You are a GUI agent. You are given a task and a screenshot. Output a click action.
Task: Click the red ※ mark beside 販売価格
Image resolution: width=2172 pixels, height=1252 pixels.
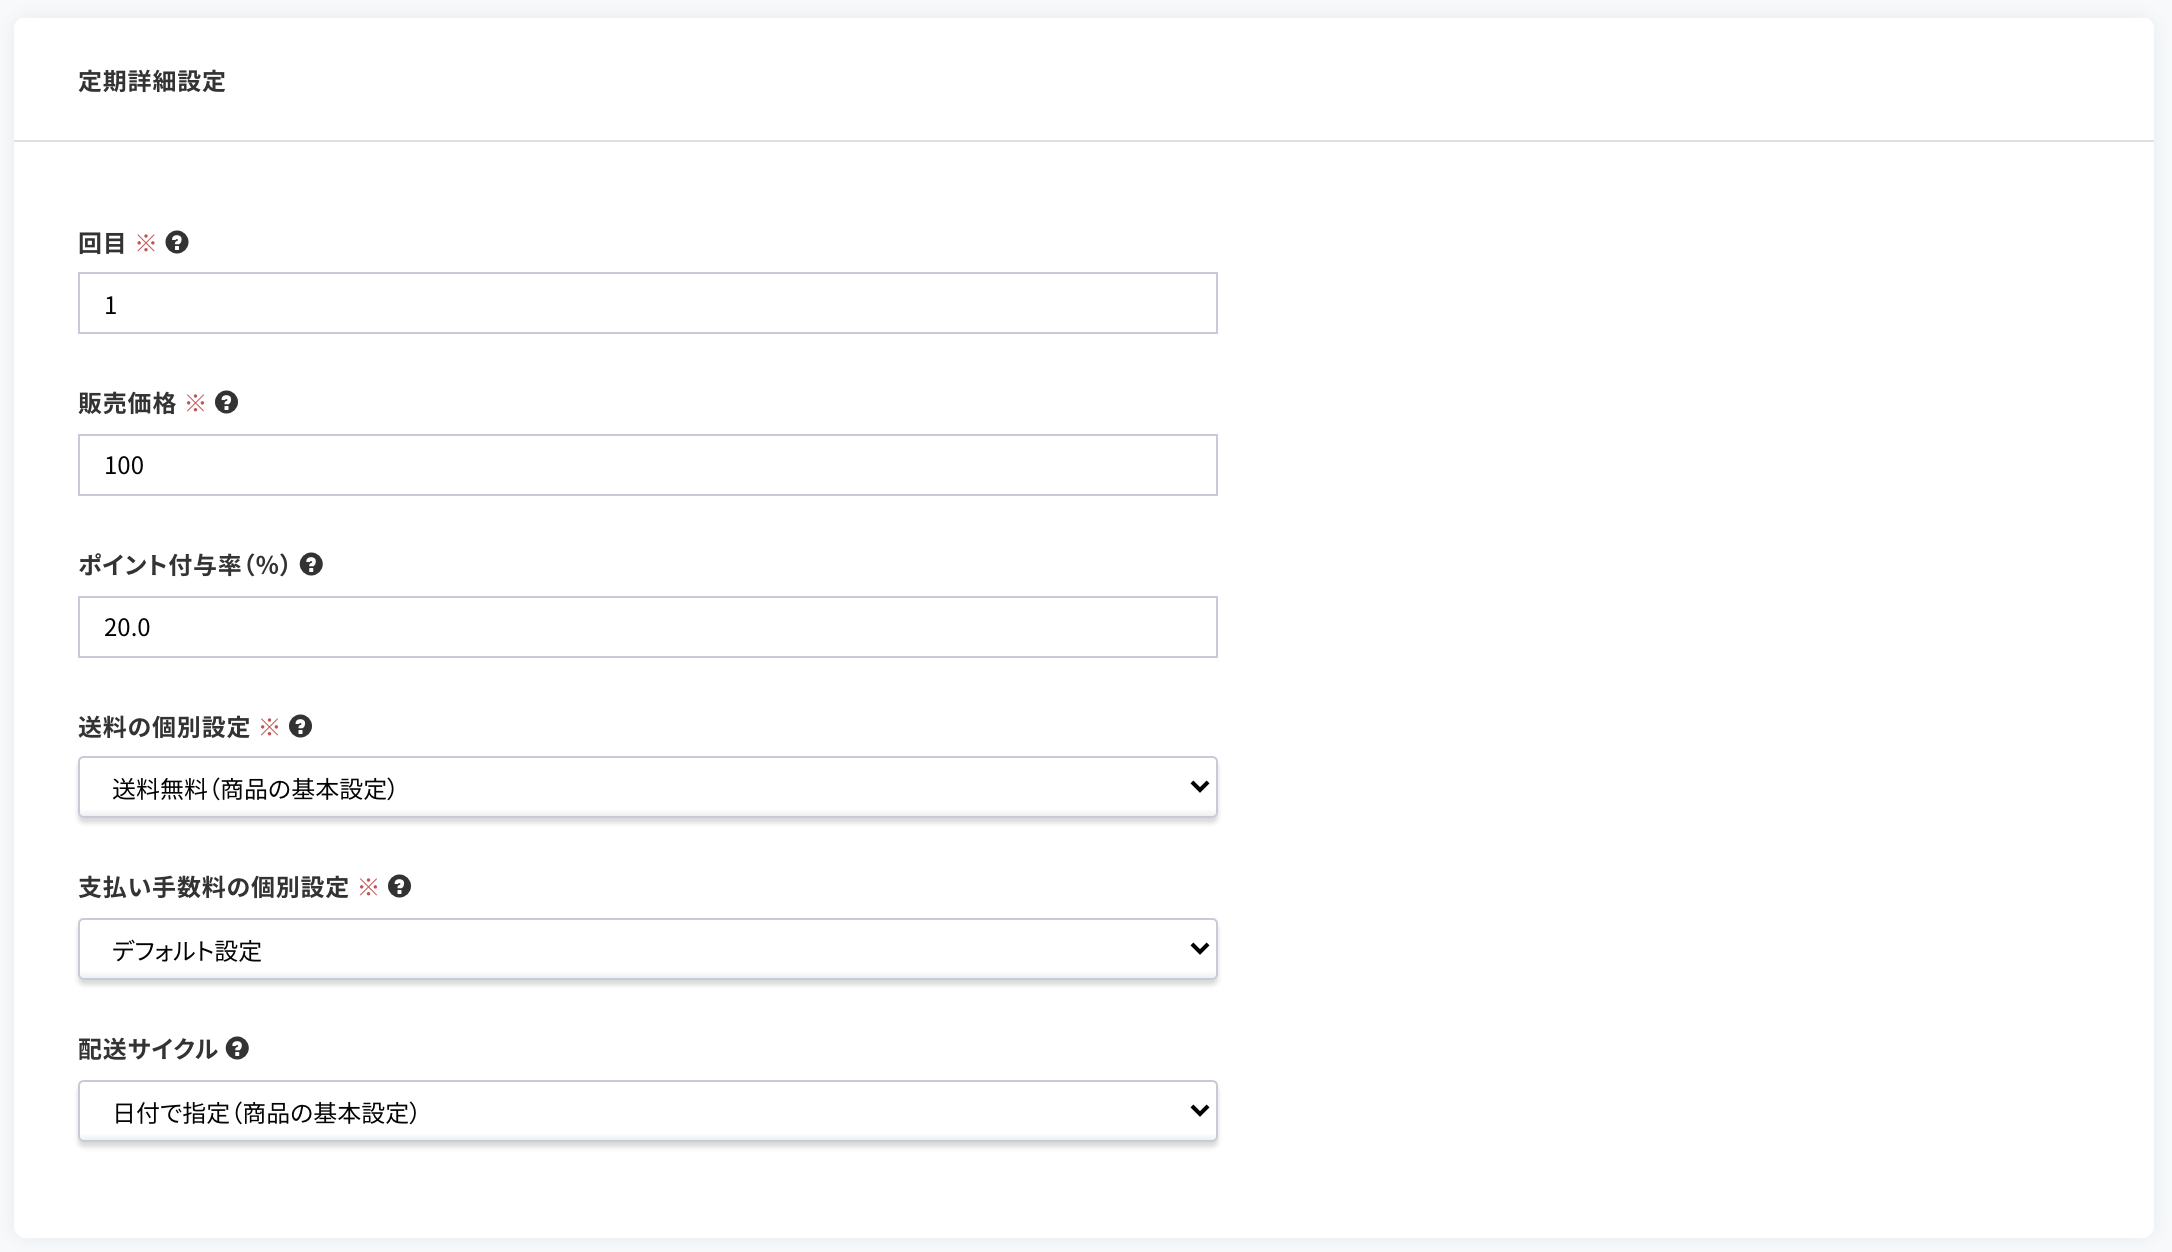click(x=196, y=403)
